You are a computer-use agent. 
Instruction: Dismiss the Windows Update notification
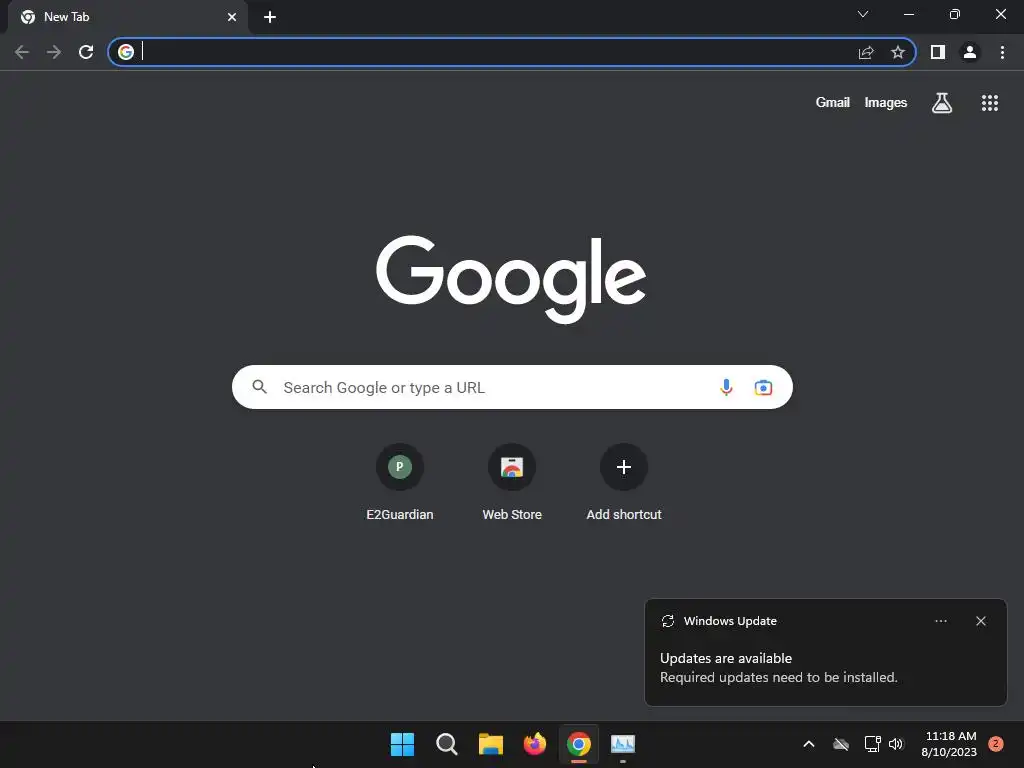pyautogui.click(x=981, y=621)
